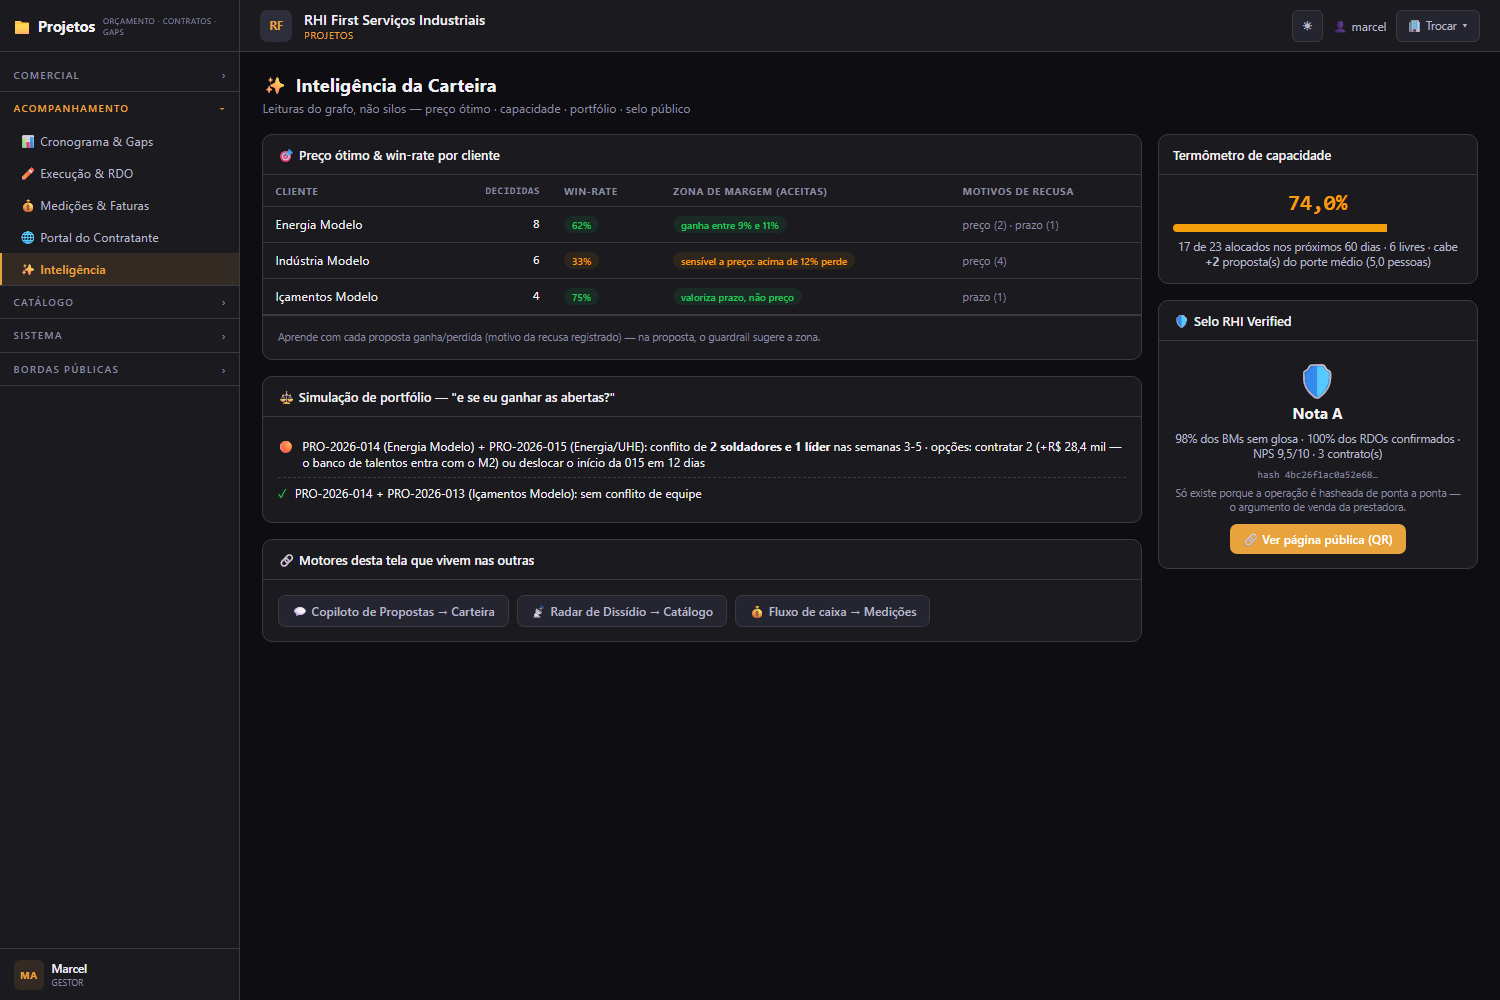Click the Projetos app title

pos(66,27)
